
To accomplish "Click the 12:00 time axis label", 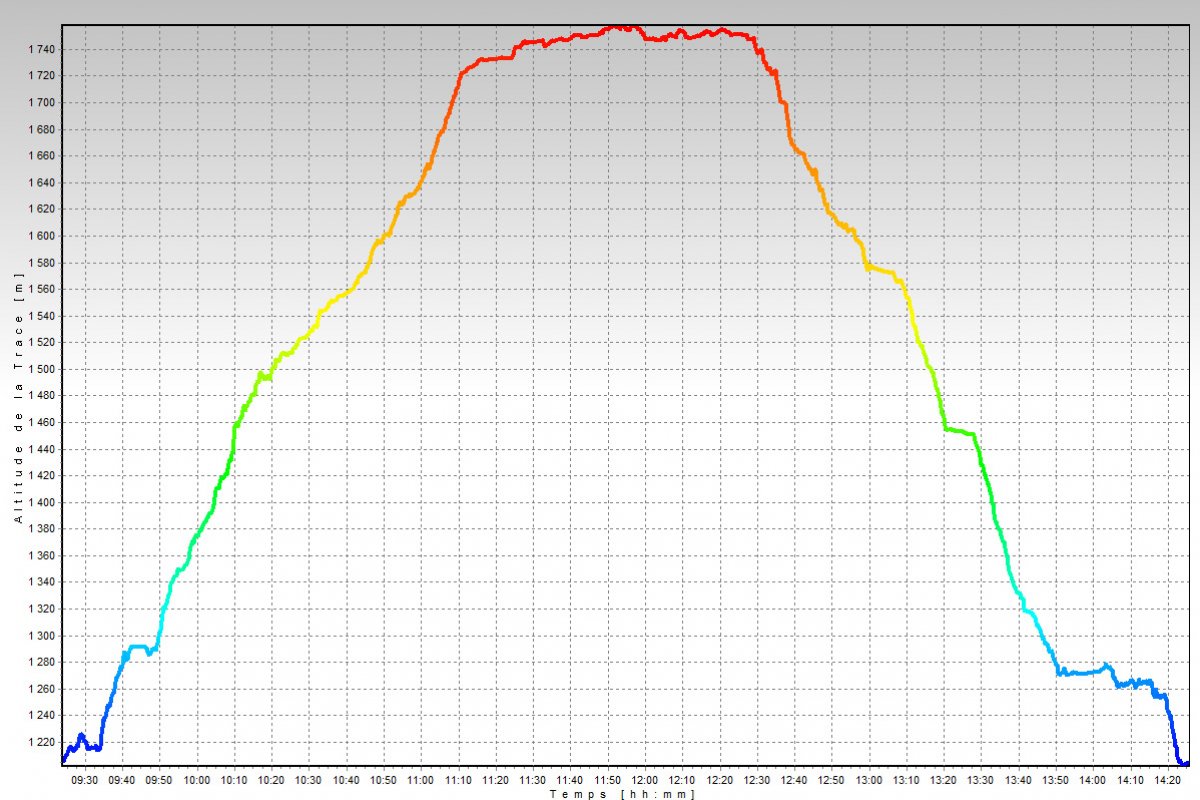I will tap(645, 779).
